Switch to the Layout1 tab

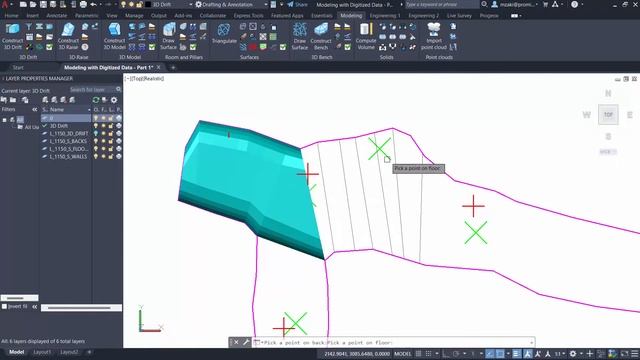click(42, 352)
